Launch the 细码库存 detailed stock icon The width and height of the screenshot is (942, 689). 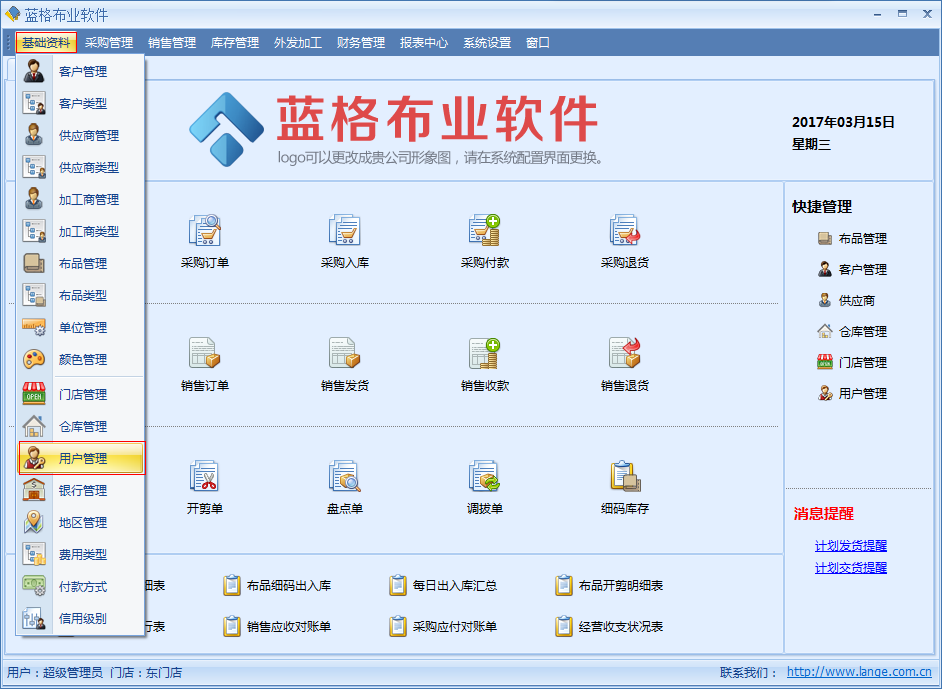pos(625,478)
